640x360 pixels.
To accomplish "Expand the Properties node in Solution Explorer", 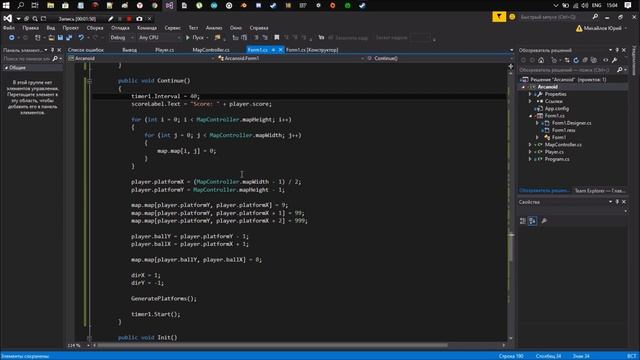I will pyautogui.click(x=530, y=94).
